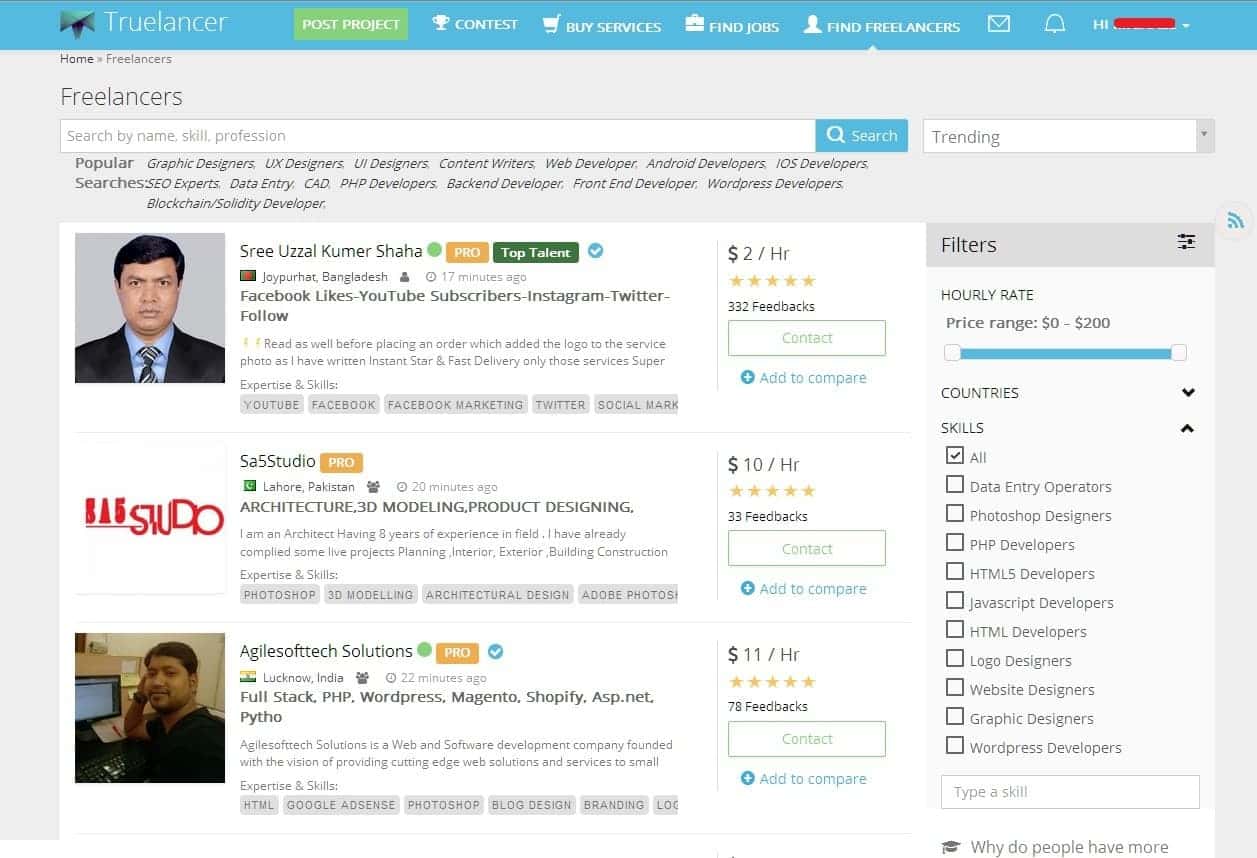The height and width of the screenshot is (858, 1257).
Task: Click the star rating for the $11 / Hr freelancer
Action: 772,682
